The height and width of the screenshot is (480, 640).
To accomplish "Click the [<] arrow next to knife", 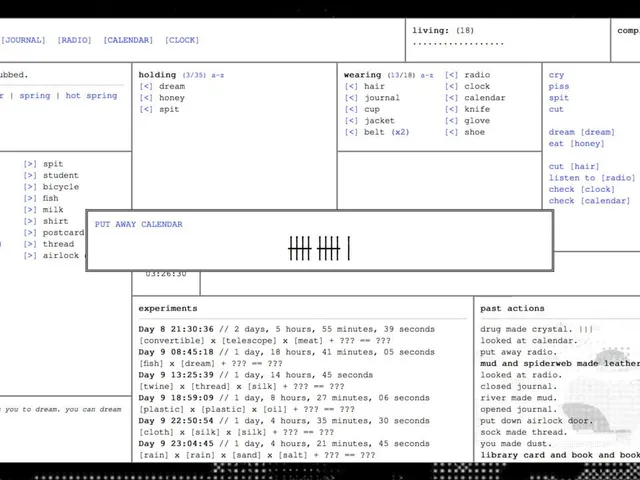I will pyautogui.click(x=451, y=109).
